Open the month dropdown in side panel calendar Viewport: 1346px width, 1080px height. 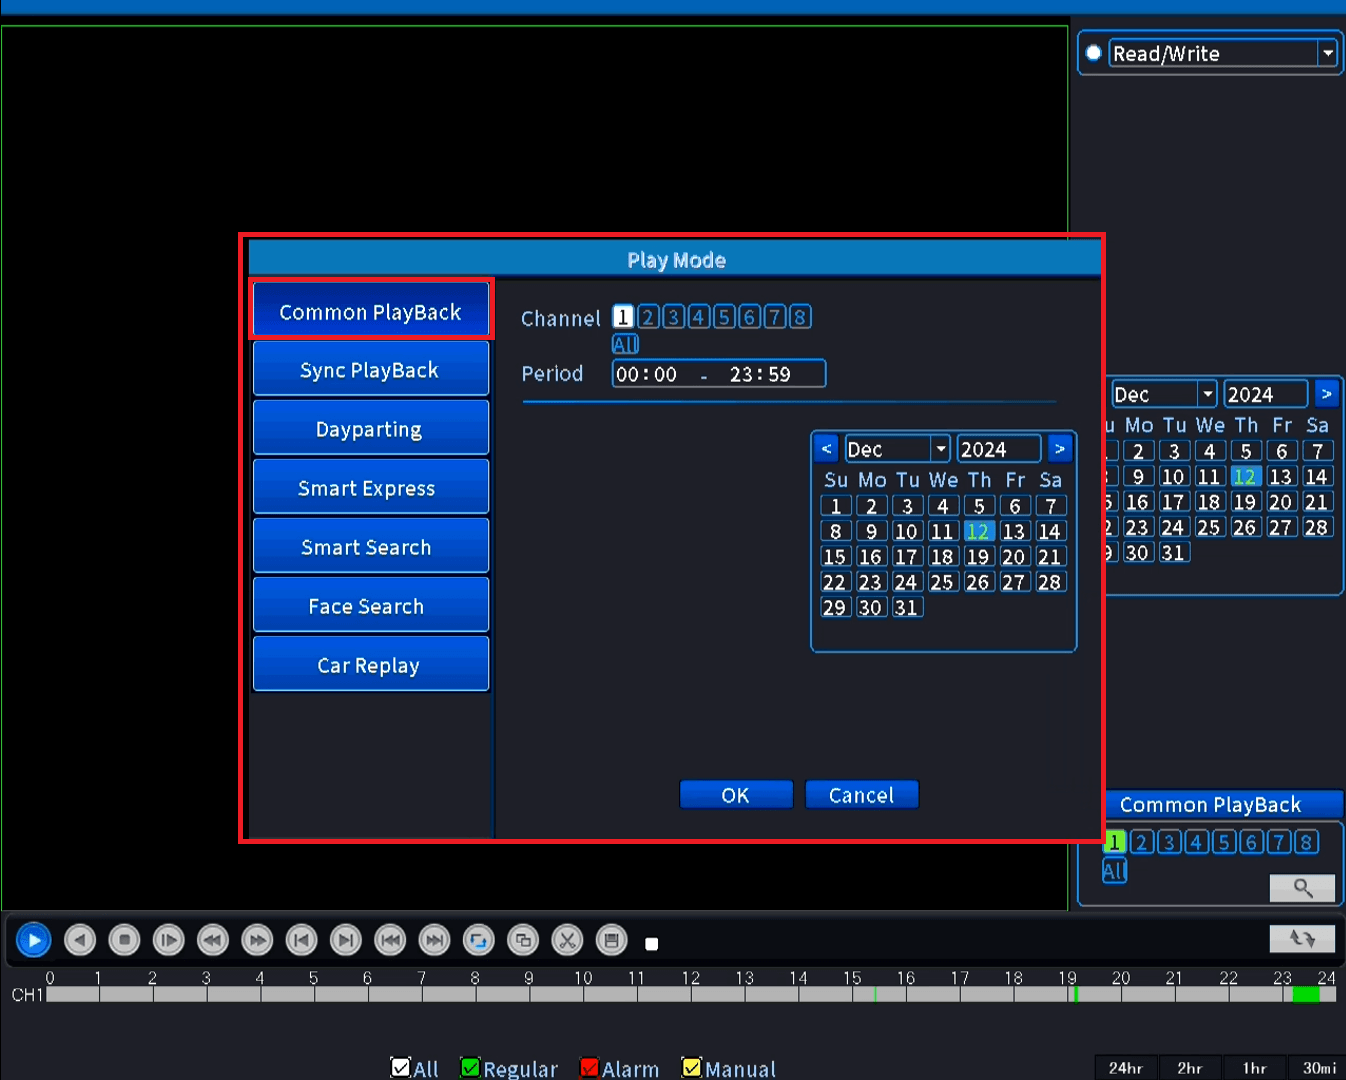point(1207,394)
